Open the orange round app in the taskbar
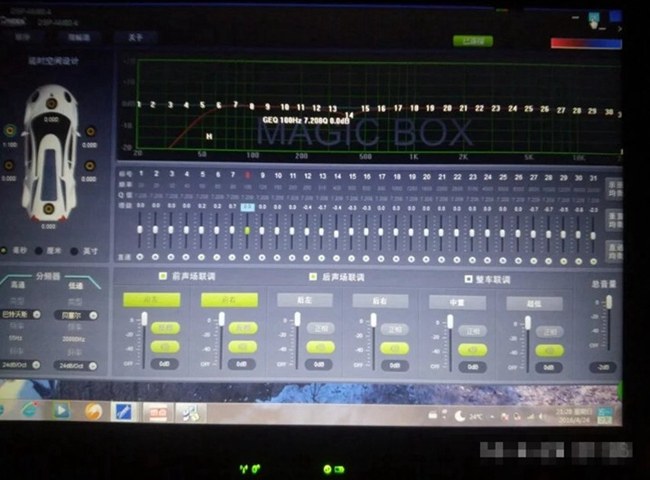This screenshot has height=480, width=650. (x=93, y=412)
